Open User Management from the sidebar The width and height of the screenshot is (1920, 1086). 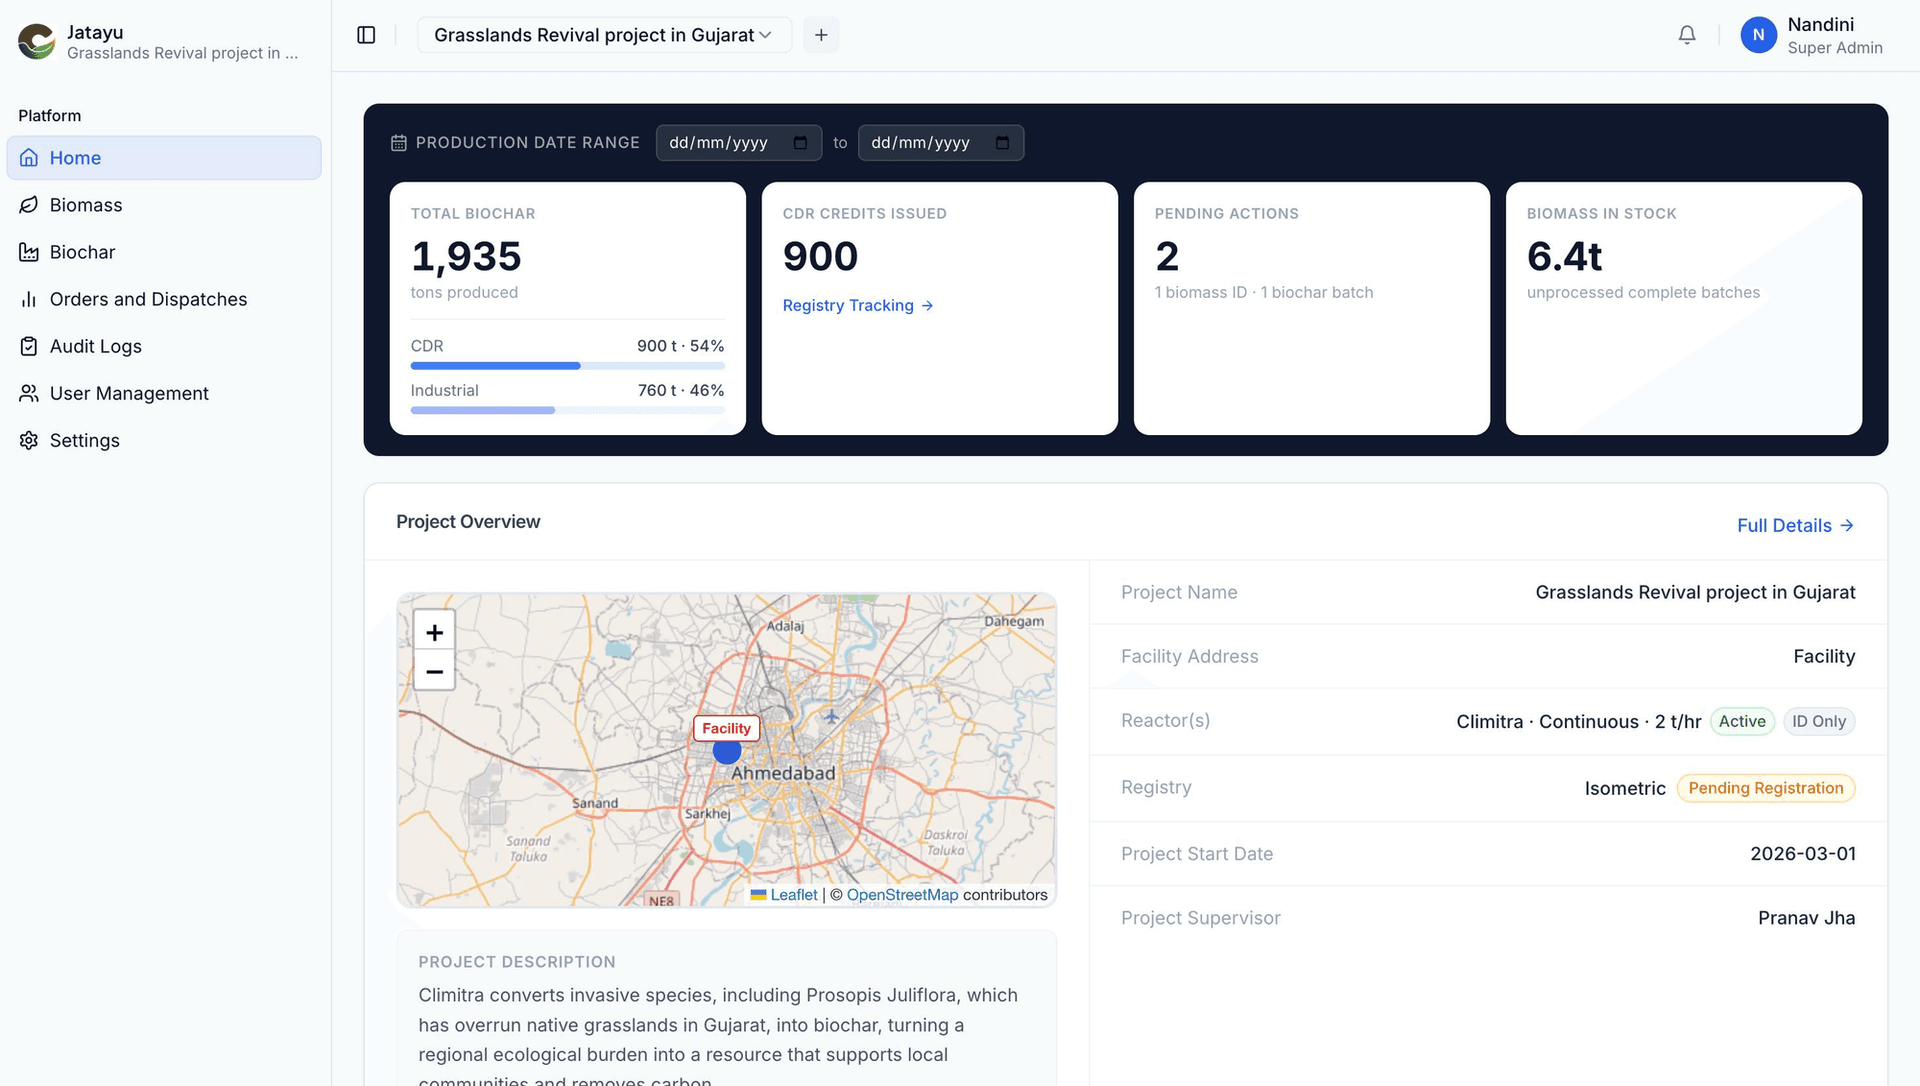point(129,393)
